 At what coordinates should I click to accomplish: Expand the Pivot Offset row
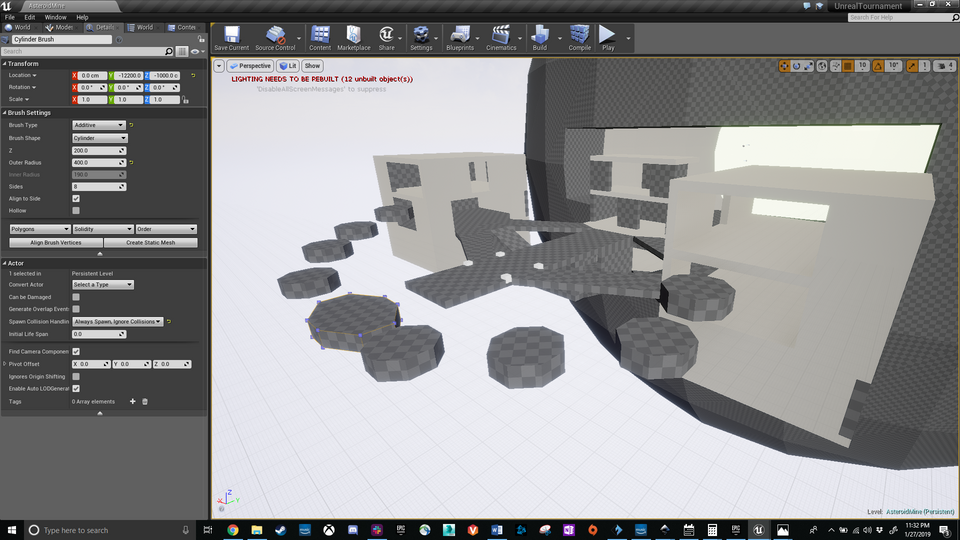click(x=5, y=364)
